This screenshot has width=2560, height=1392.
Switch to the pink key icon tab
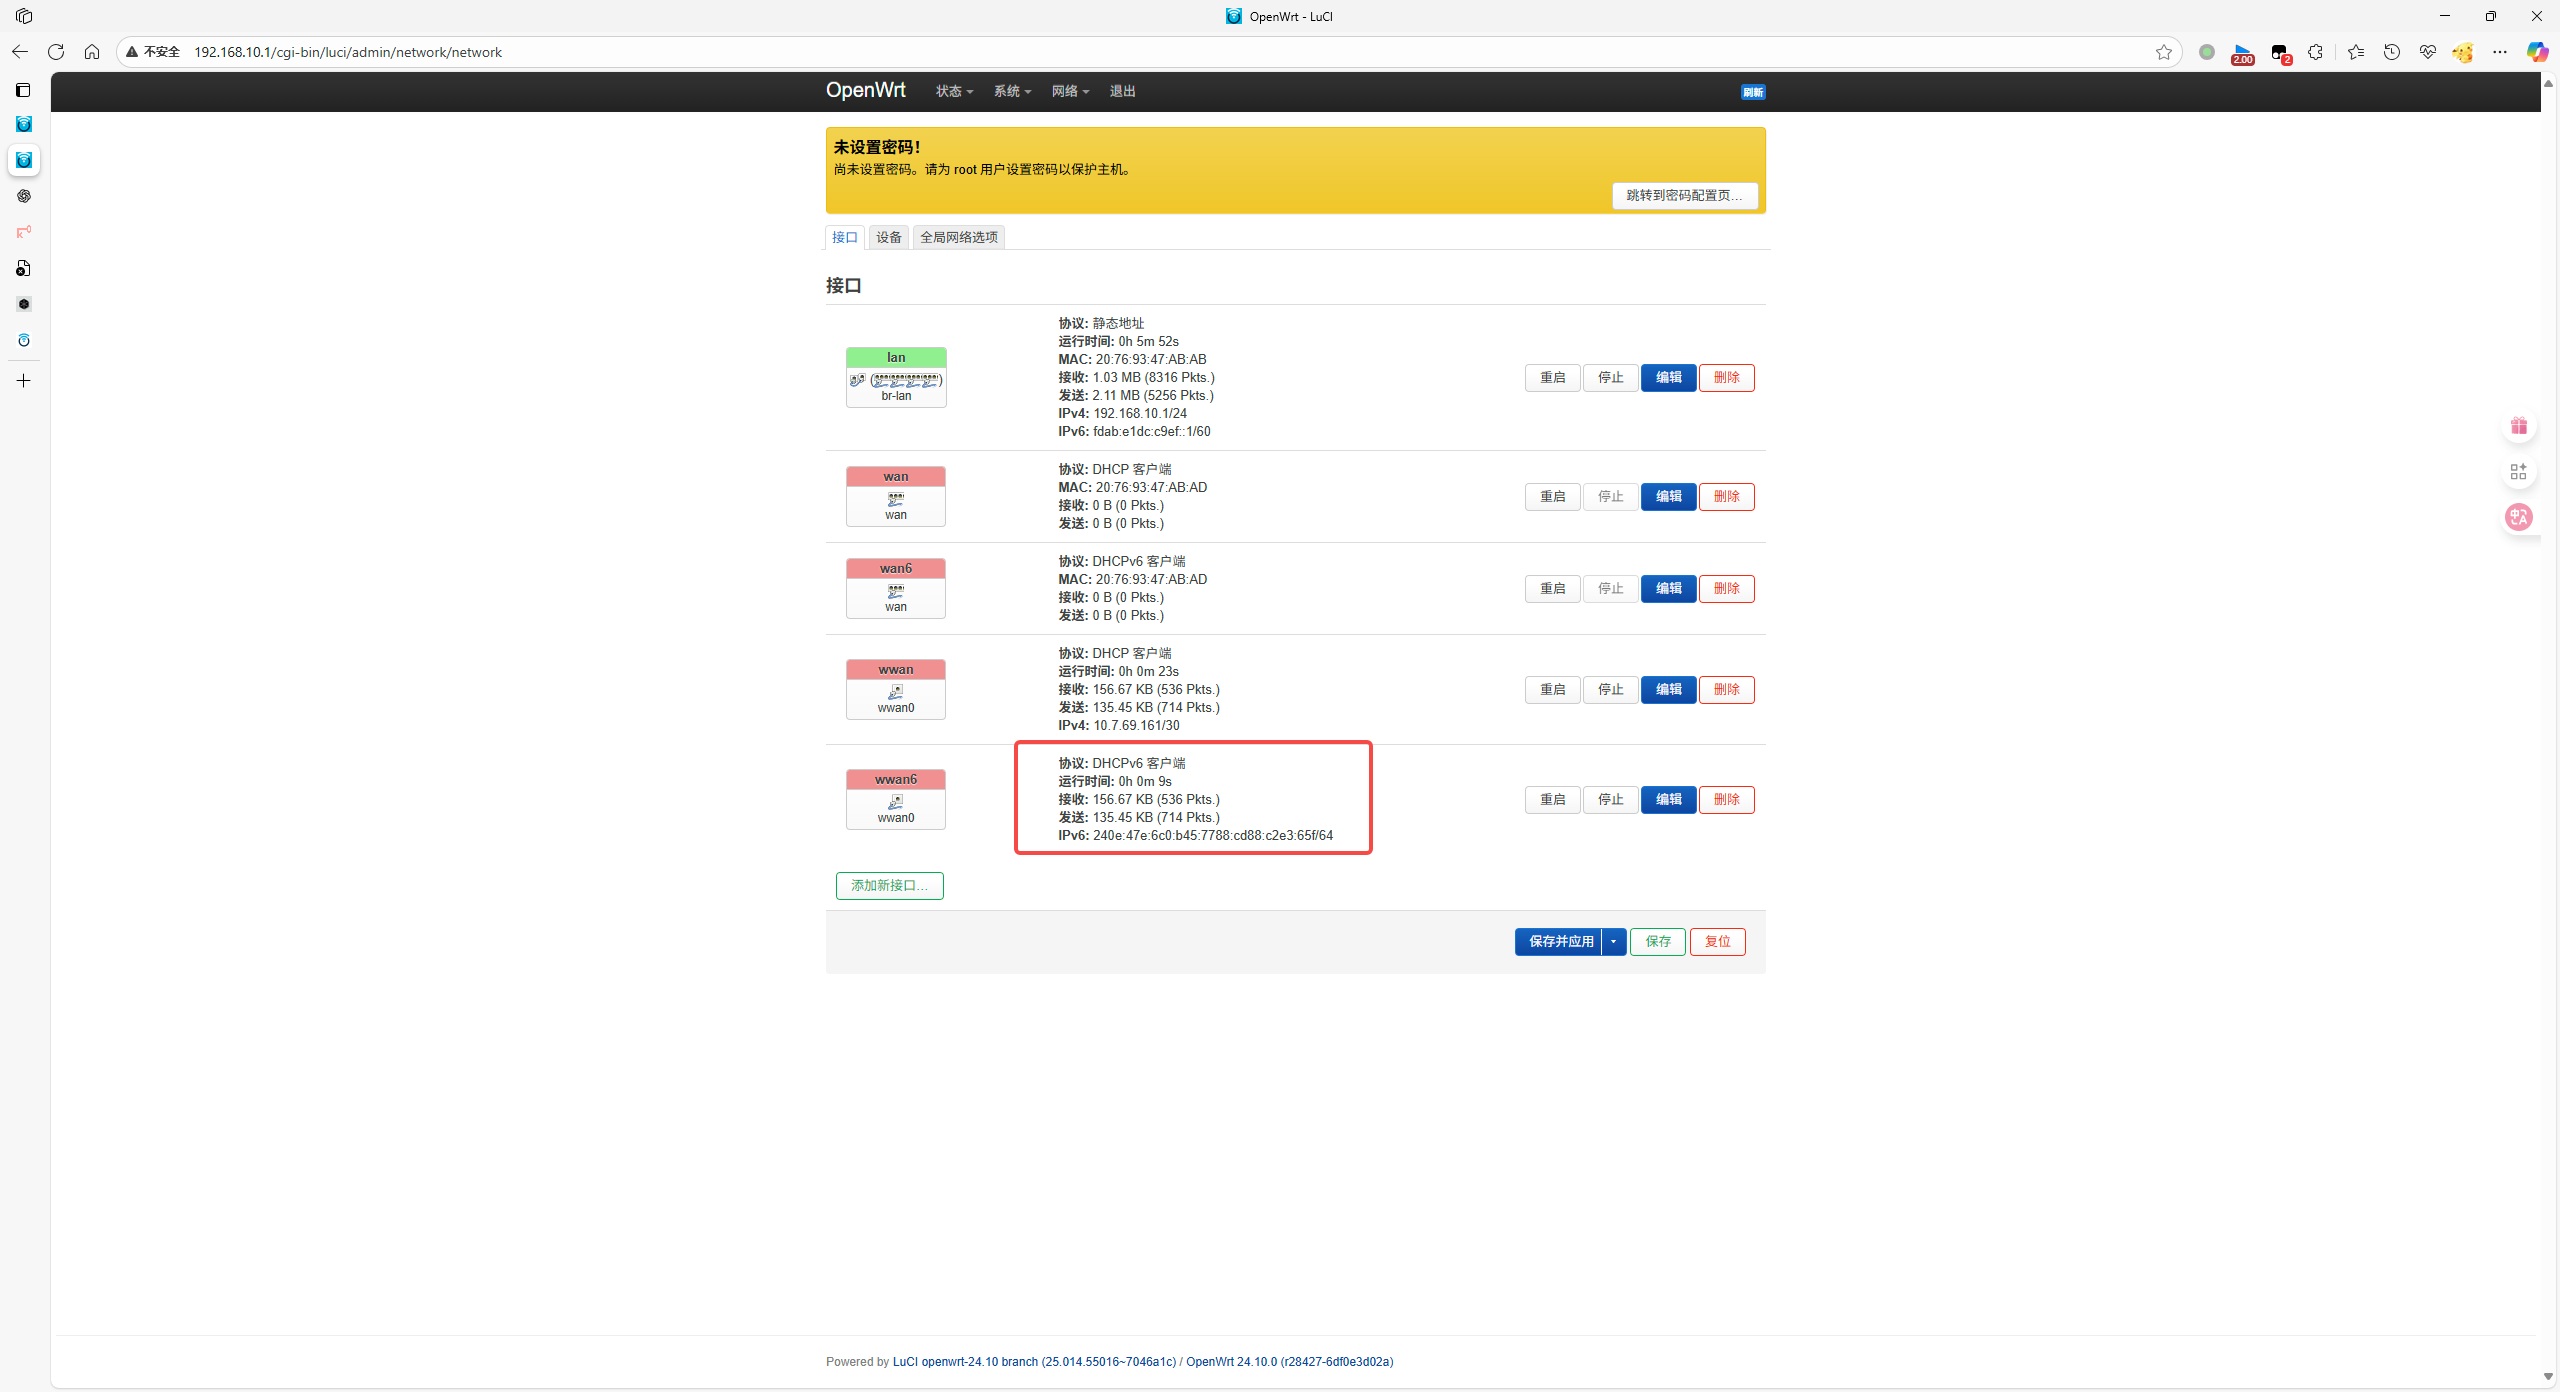coord(24,232)
